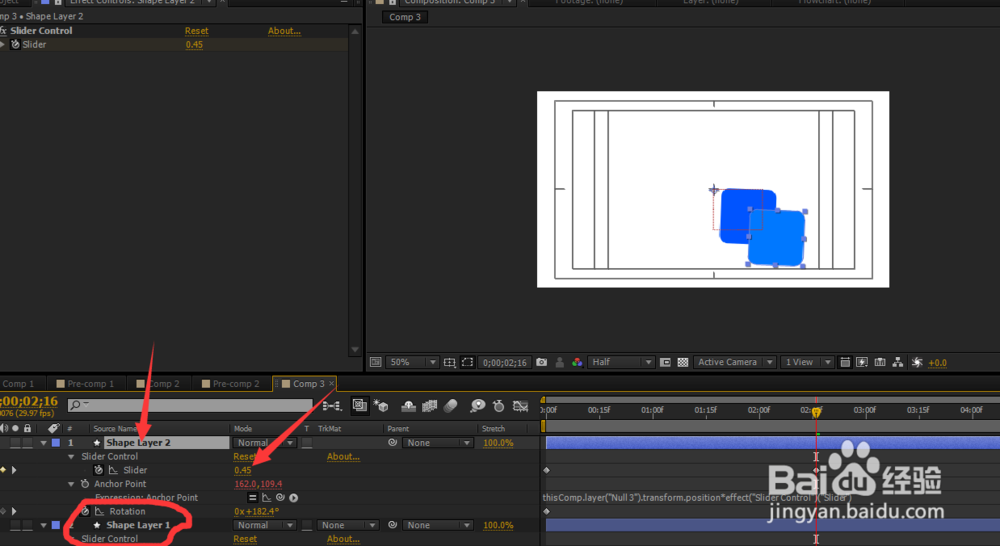Image resolution: width=1000 pixels, height=546 pixels.
Task: Select the Comp 3 timeline tab
Action: click(304, 384)
